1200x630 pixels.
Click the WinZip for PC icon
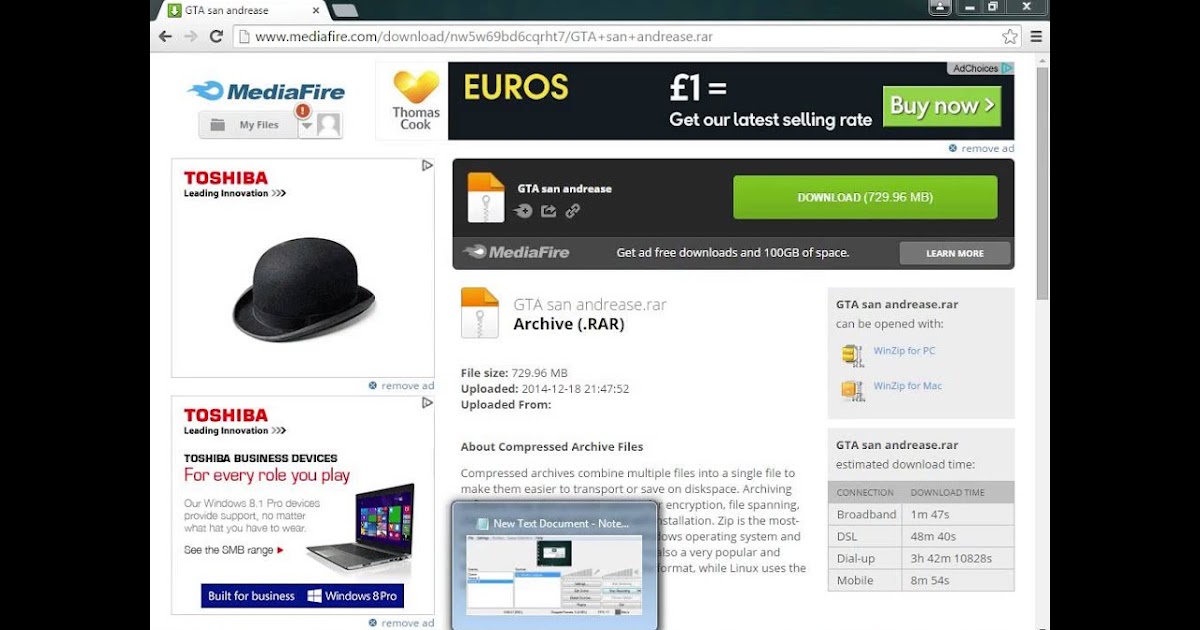852,355
